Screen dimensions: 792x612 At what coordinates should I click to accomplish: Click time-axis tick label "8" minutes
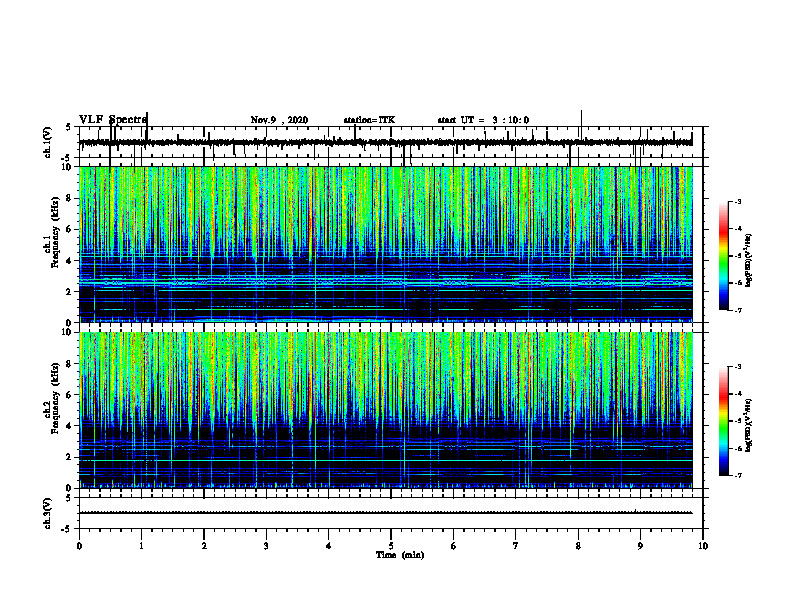tap(578, 546)
